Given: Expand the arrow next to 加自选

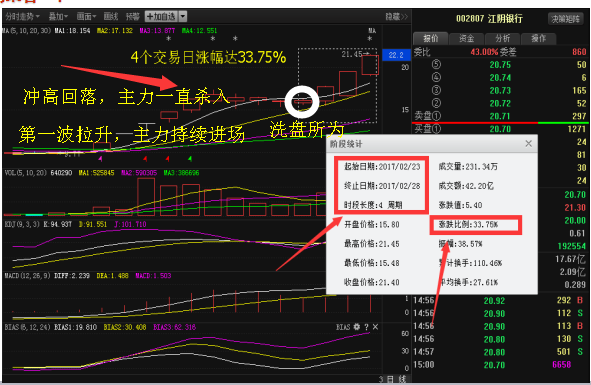Looking at the screenshot, I should tap(182, 17).
